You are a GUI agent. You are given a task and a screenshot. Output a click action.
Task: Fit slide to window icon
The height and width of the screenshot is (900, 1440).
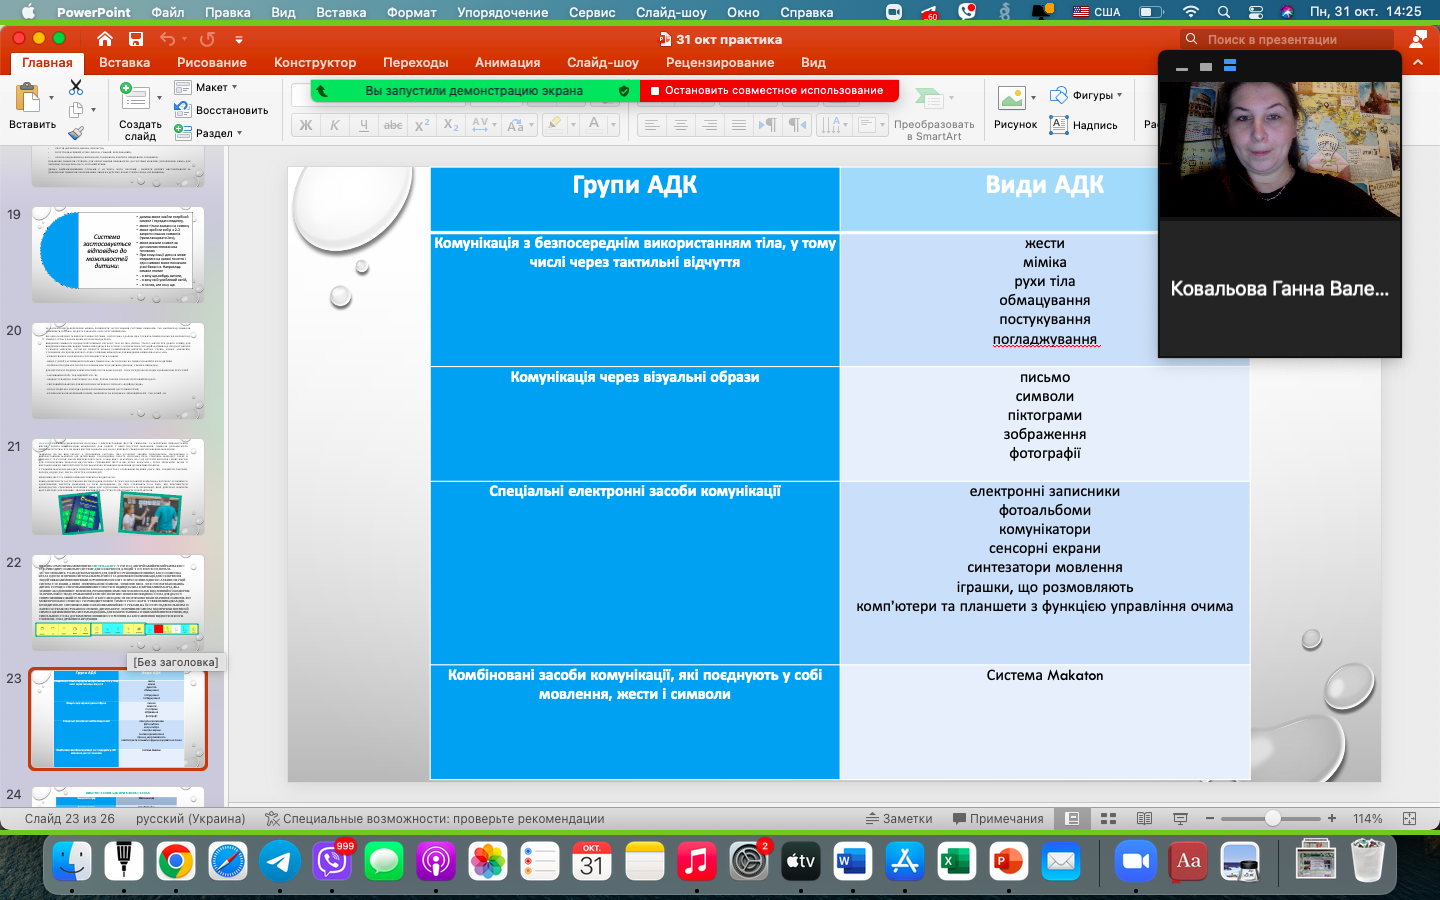pyautogui.click(x=1409, y=818)
